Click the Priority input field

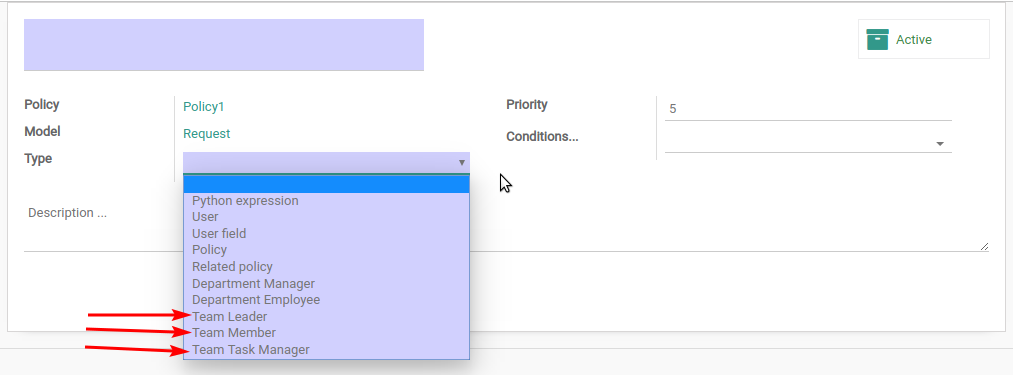click(x=808, y=109)
